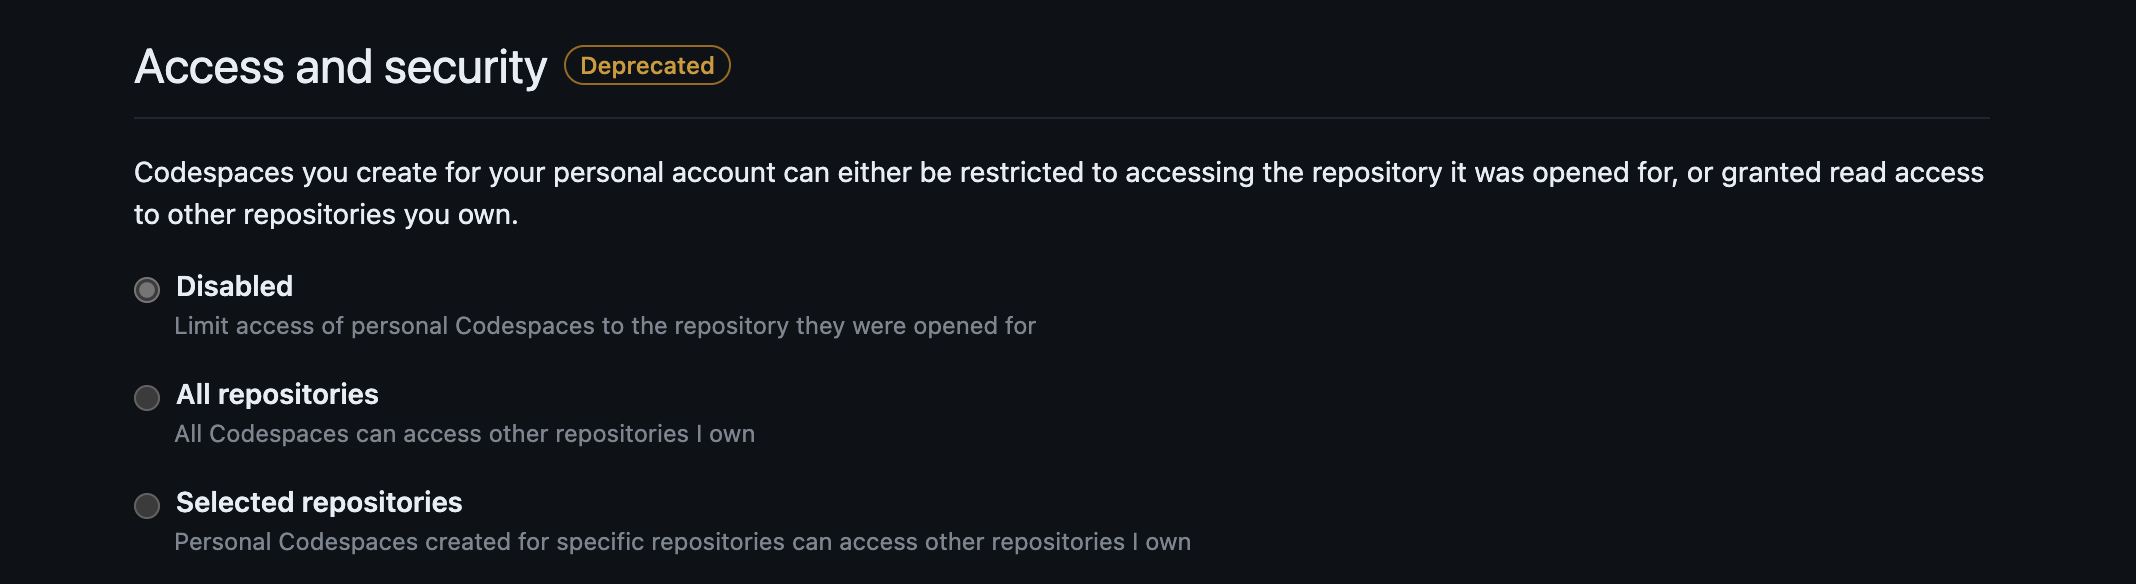The image size is (2136, 584).
Task: Click the Access and security heading
Action: (x=340, y=66)
